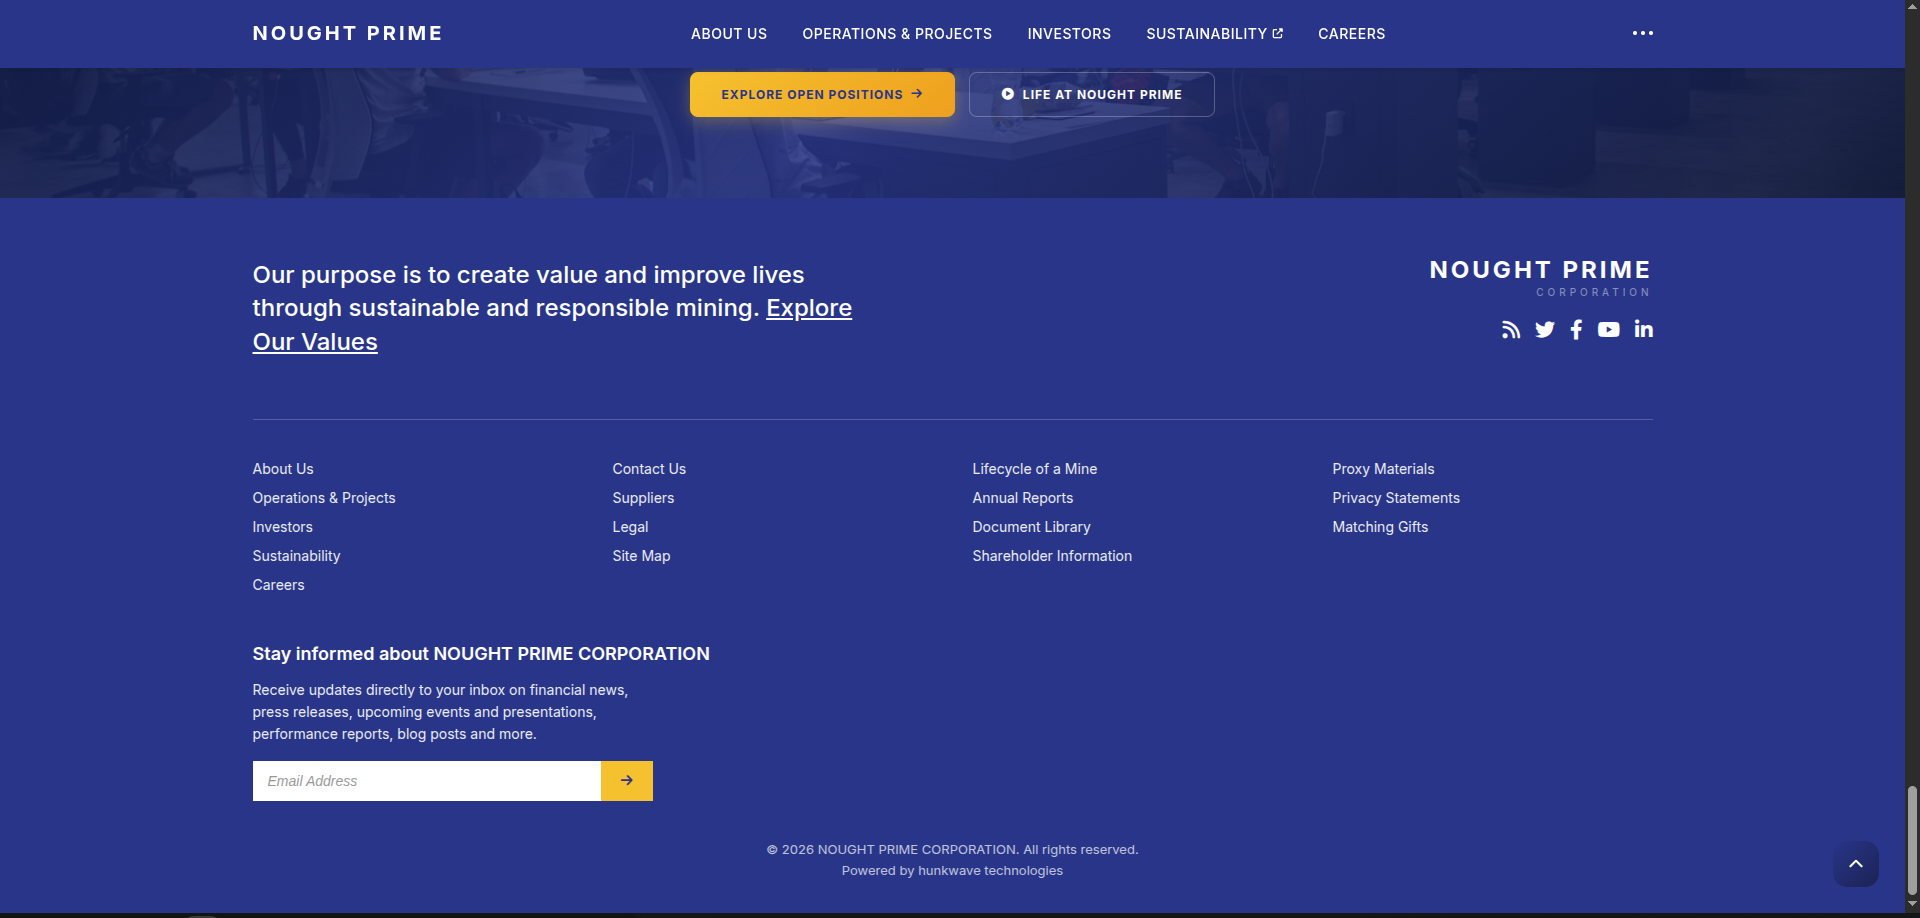Follow the Explore Our Values link
Screen dimensions: 1920x918
(808, 309)
